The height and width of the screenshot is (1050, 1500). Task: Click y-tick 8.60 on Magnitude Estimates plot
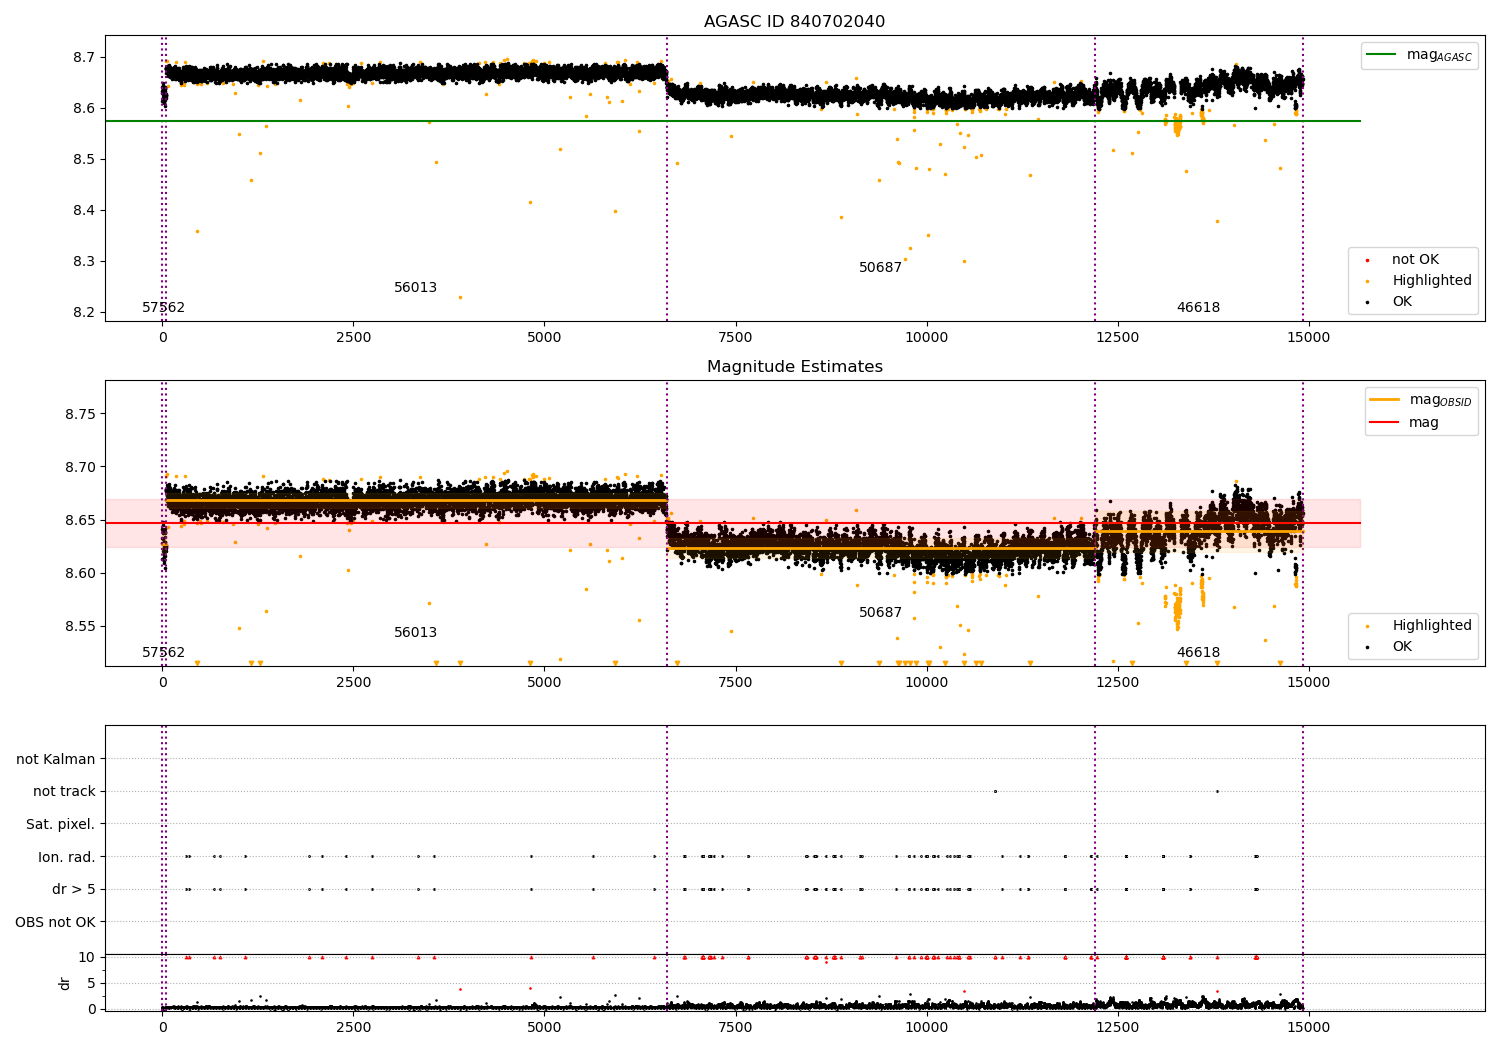[80, 573]
